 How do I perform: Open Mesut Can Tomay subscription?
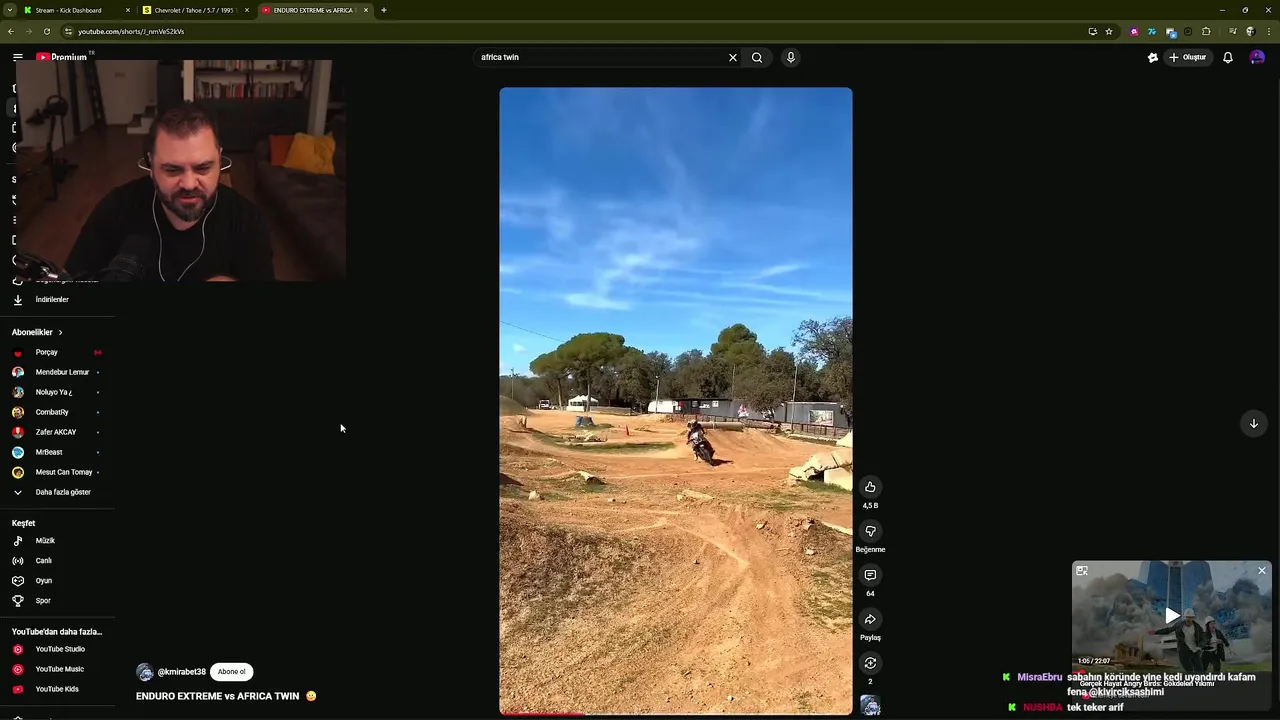pyautogui.click(x=58, y=472)
